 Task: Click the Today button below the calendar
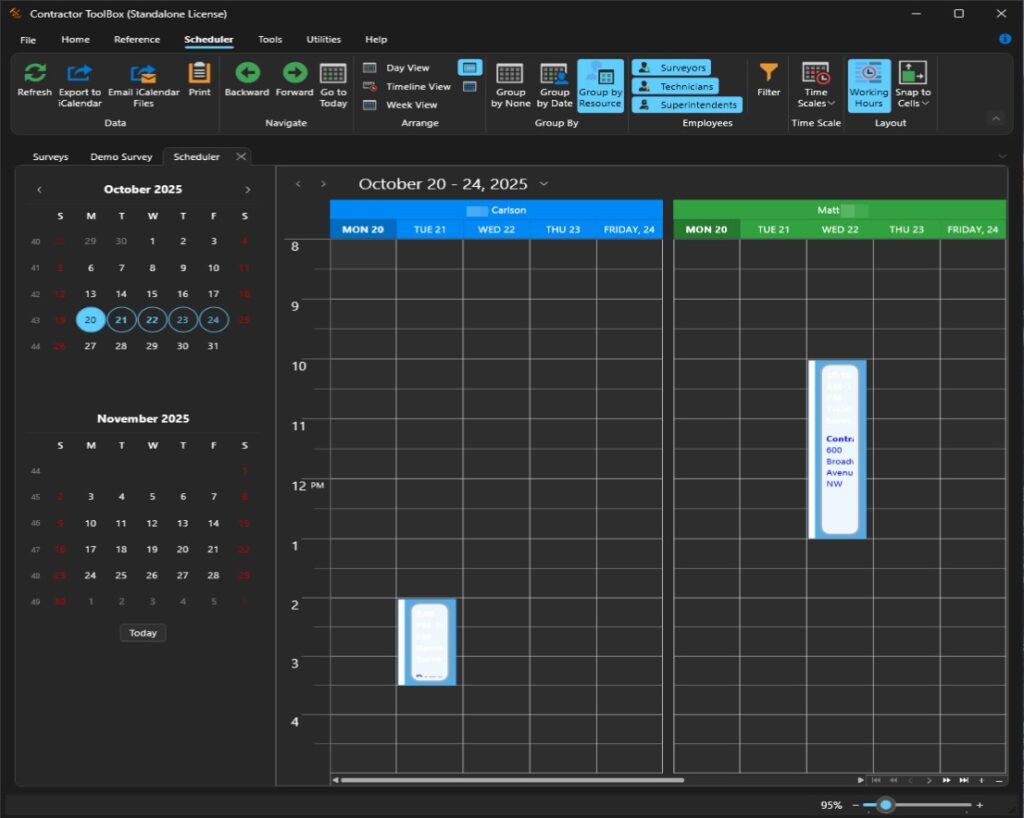tap(142, 632)
